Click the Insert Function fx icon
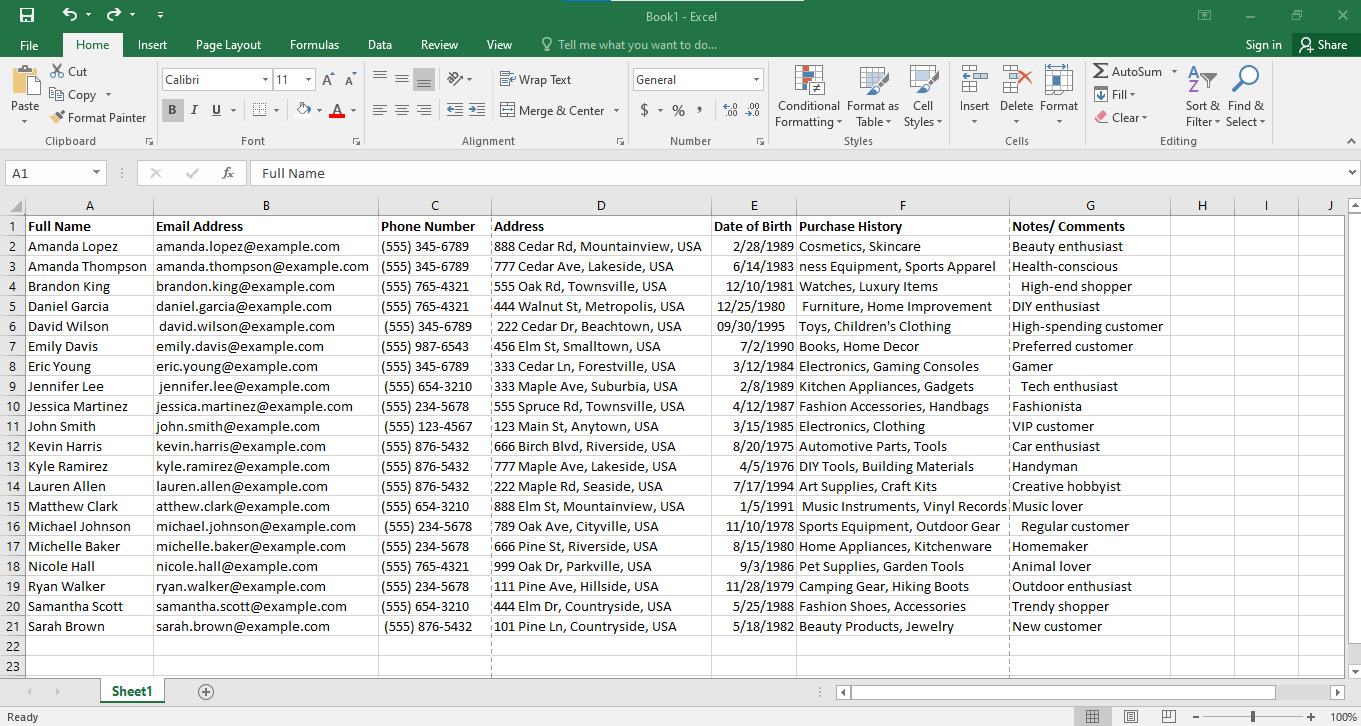 pyautogui.click(x=228, y=173)
